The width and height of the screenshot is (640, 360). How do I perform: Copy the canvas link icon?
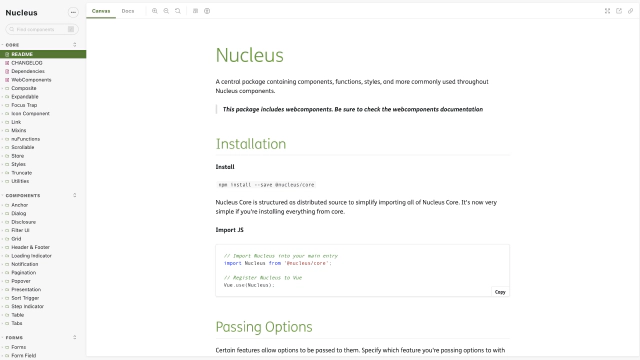(x=630, y=11)
